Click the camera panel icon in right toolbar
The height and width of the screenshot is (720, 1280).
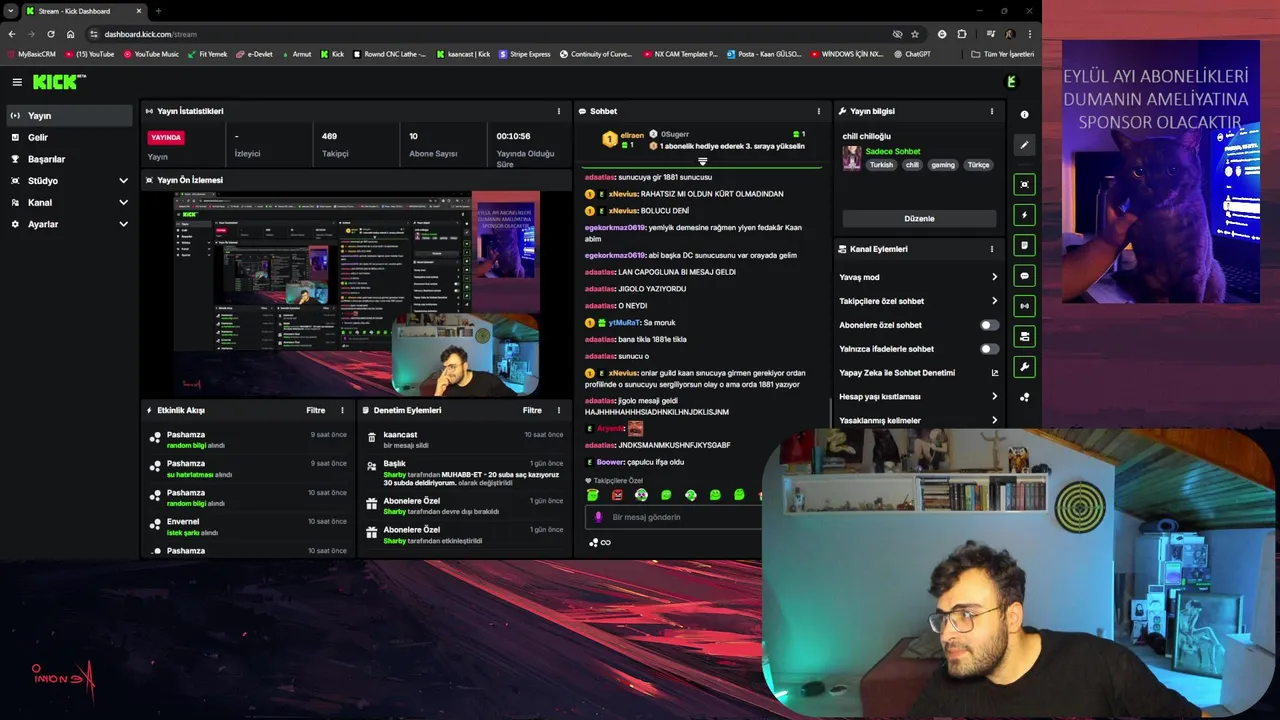coord(1024,336)
